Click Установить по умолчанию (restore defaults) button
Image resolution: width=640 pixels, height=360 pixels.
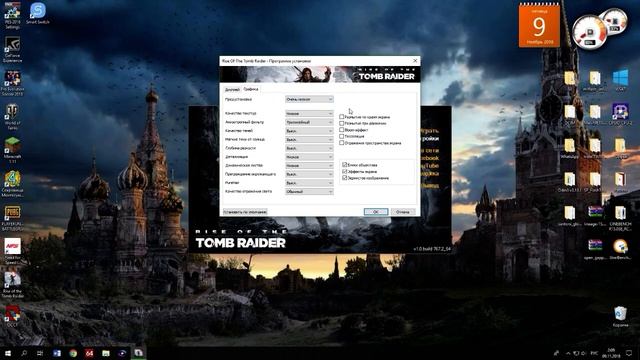(245, 212)
